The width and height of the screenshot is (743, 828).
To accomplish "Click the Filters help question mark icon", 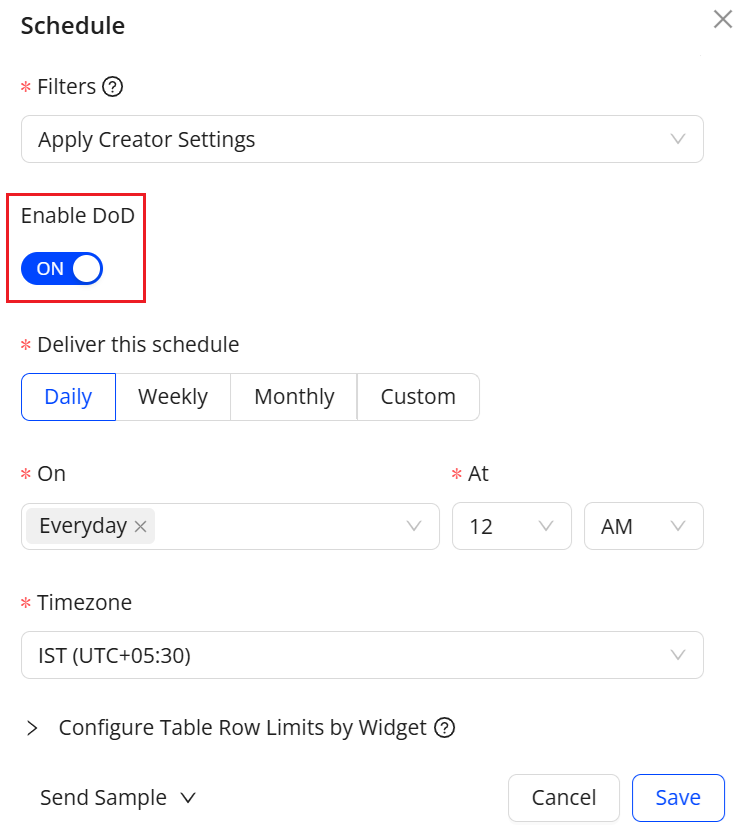I will pos(113,87).
